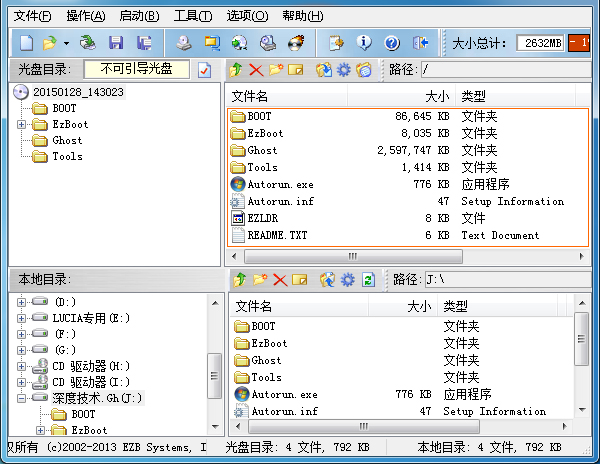Click local file list horizontal scrollbar thumb
The image size is (600, 464).
pyautogui.click(x=364, y=426)
